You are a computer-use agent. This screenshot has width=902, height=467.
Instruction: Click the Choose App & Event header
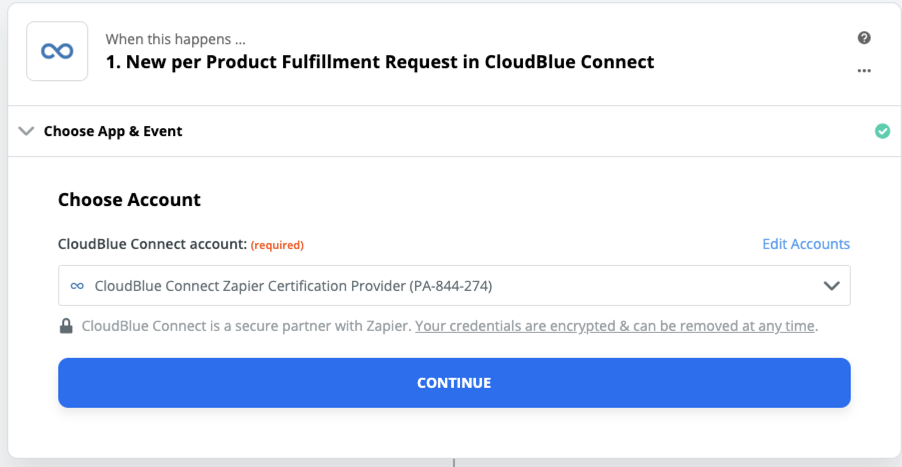[113, 131]
